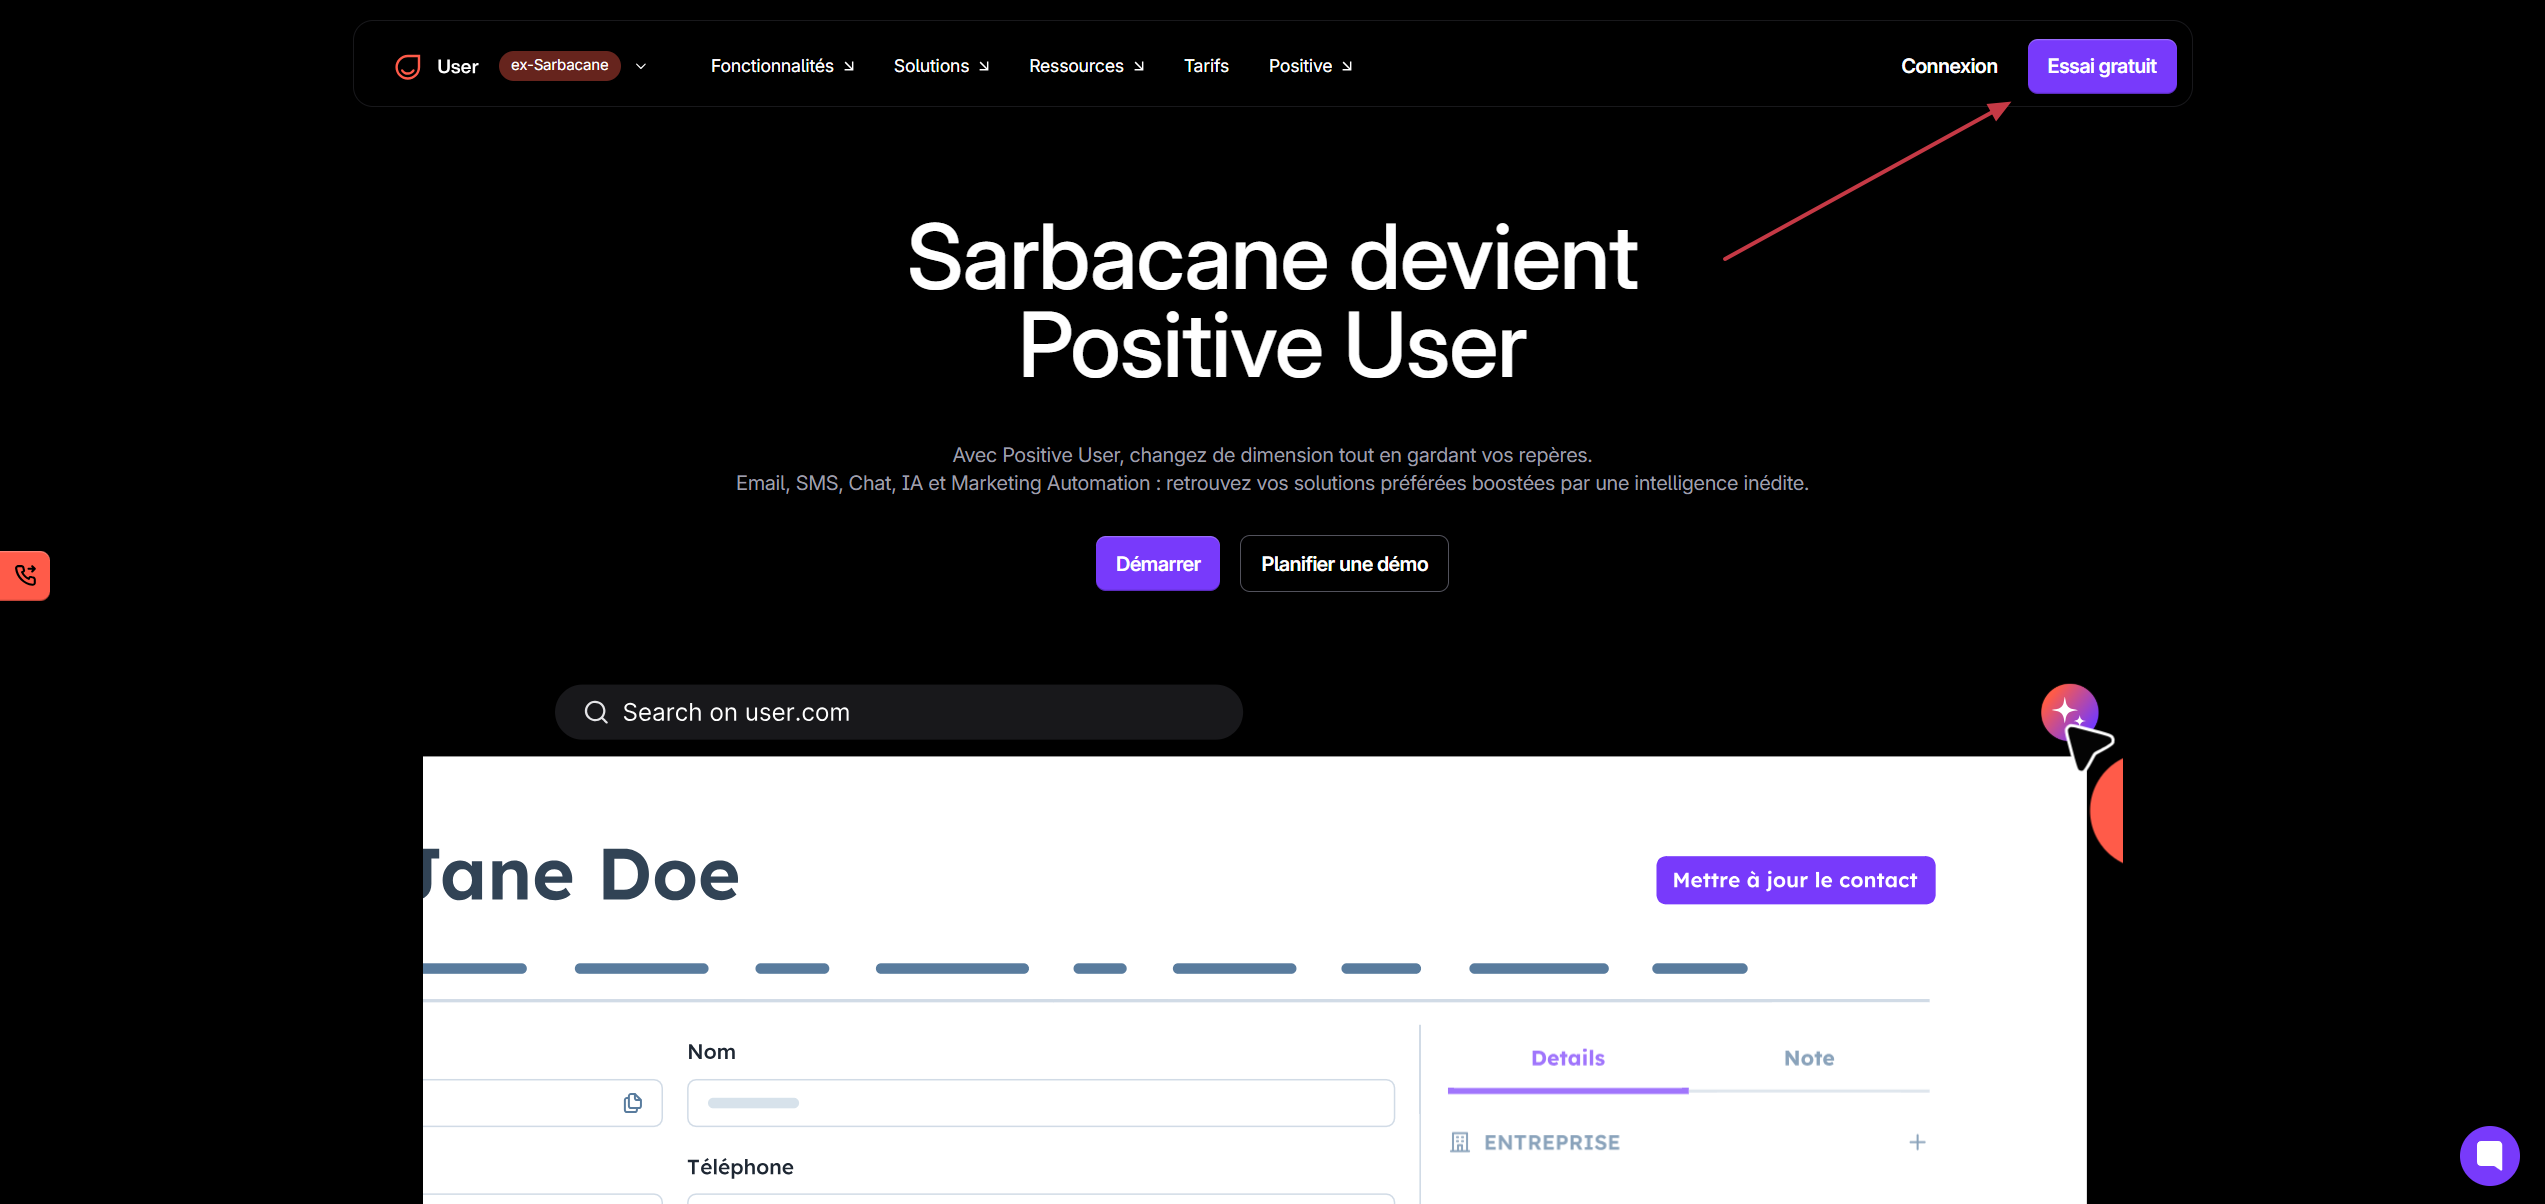Open the Fonctionnalités menu

(x=782, y=66)
